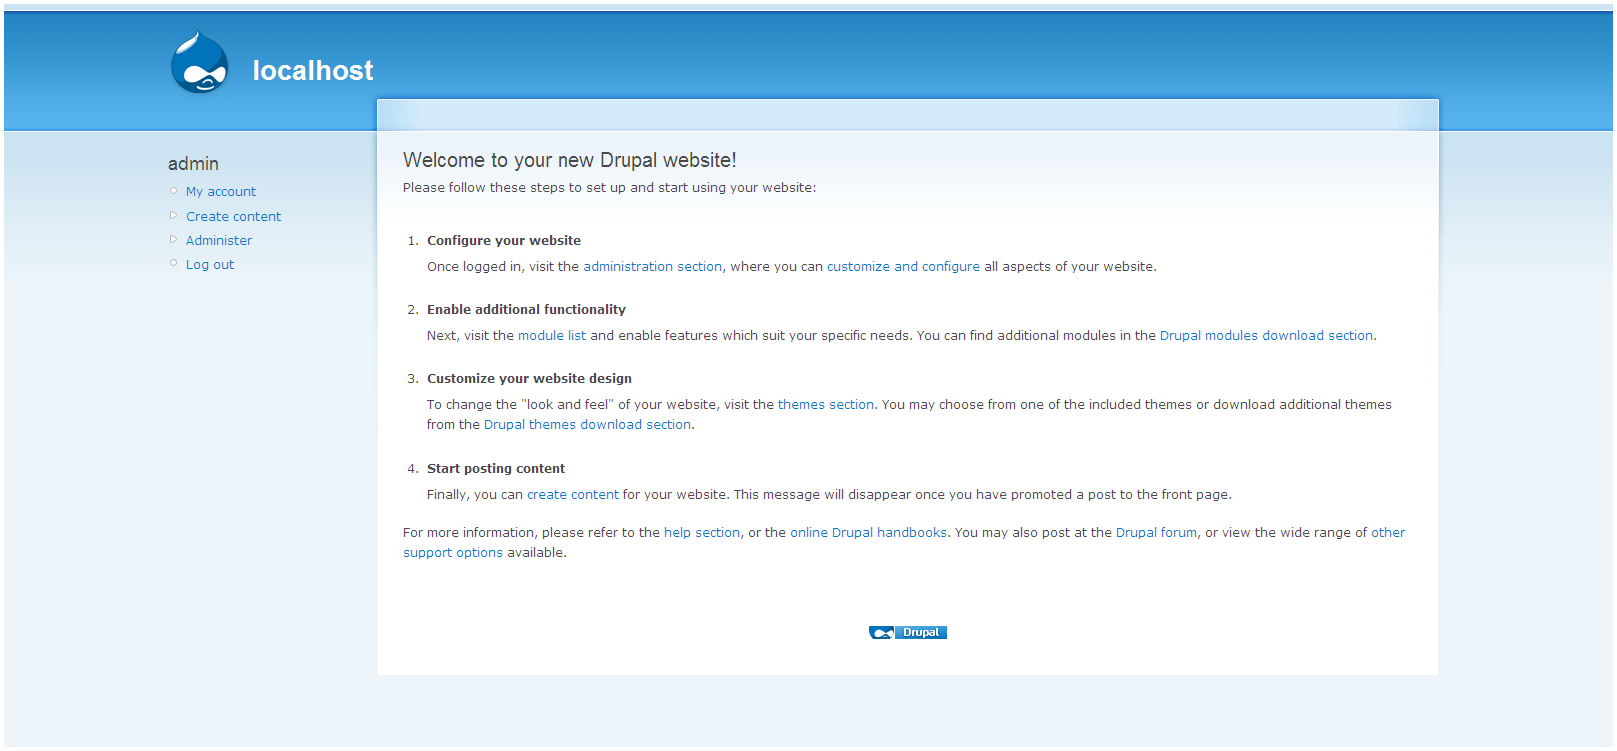Click 'Enable additional functionality' step title
Image resolution: width=1617 pixels, height=751 pixels.
click(526, 309)
